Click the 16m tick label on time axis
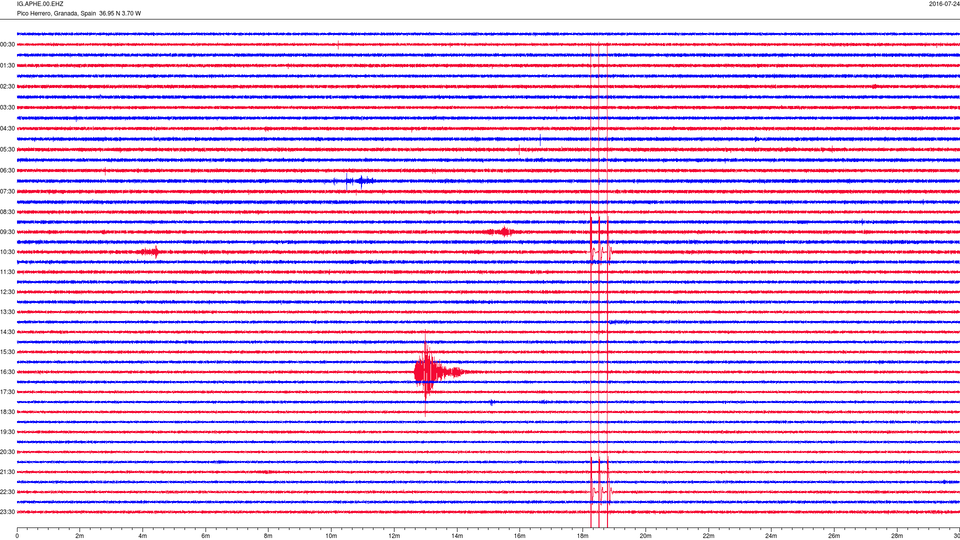The height and width of the screenshot is (540, 960). click(520, 536)
